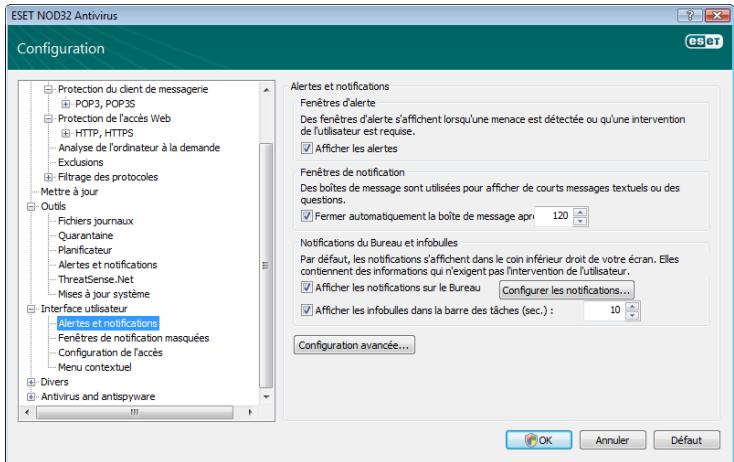734x462 pixels.
Task: Select Filtrage des protocoles item
Action: [108, 177]
